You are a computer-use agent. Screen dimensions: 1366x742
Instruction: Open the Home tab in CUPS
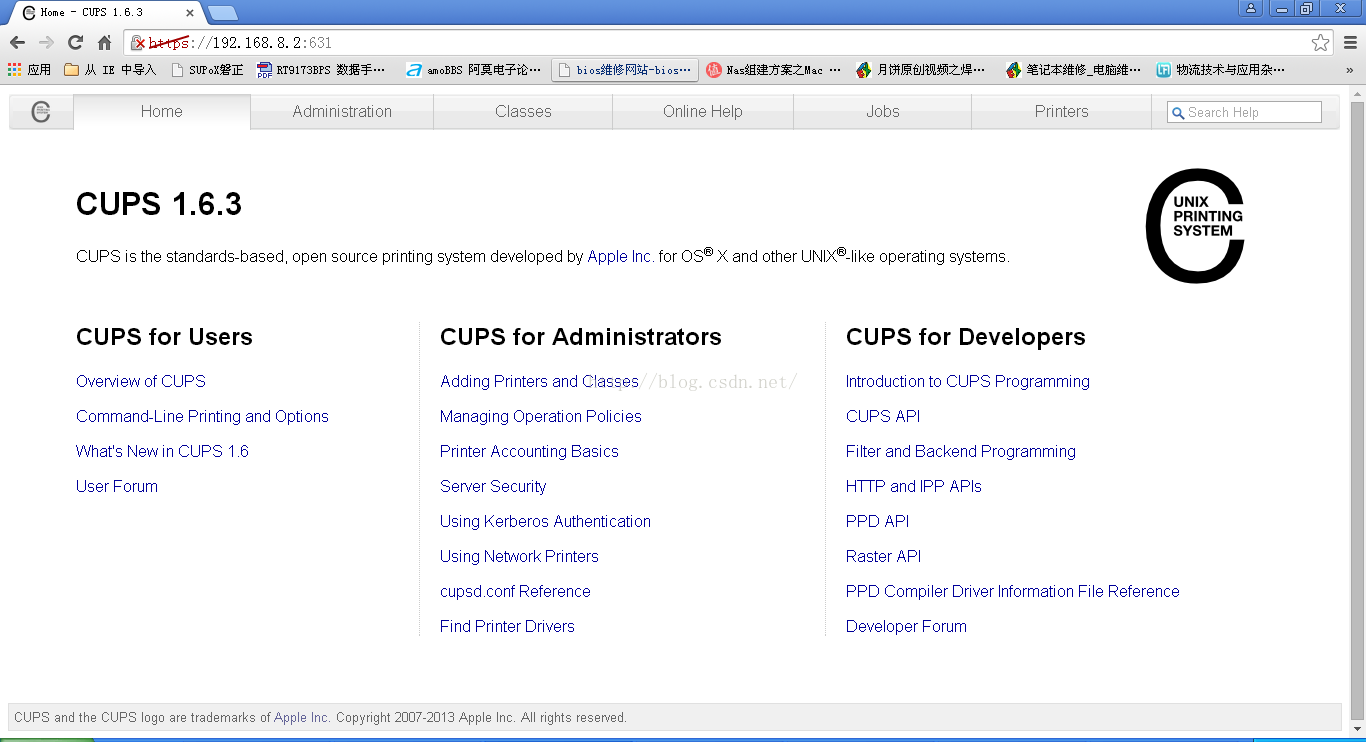(162, 112)
